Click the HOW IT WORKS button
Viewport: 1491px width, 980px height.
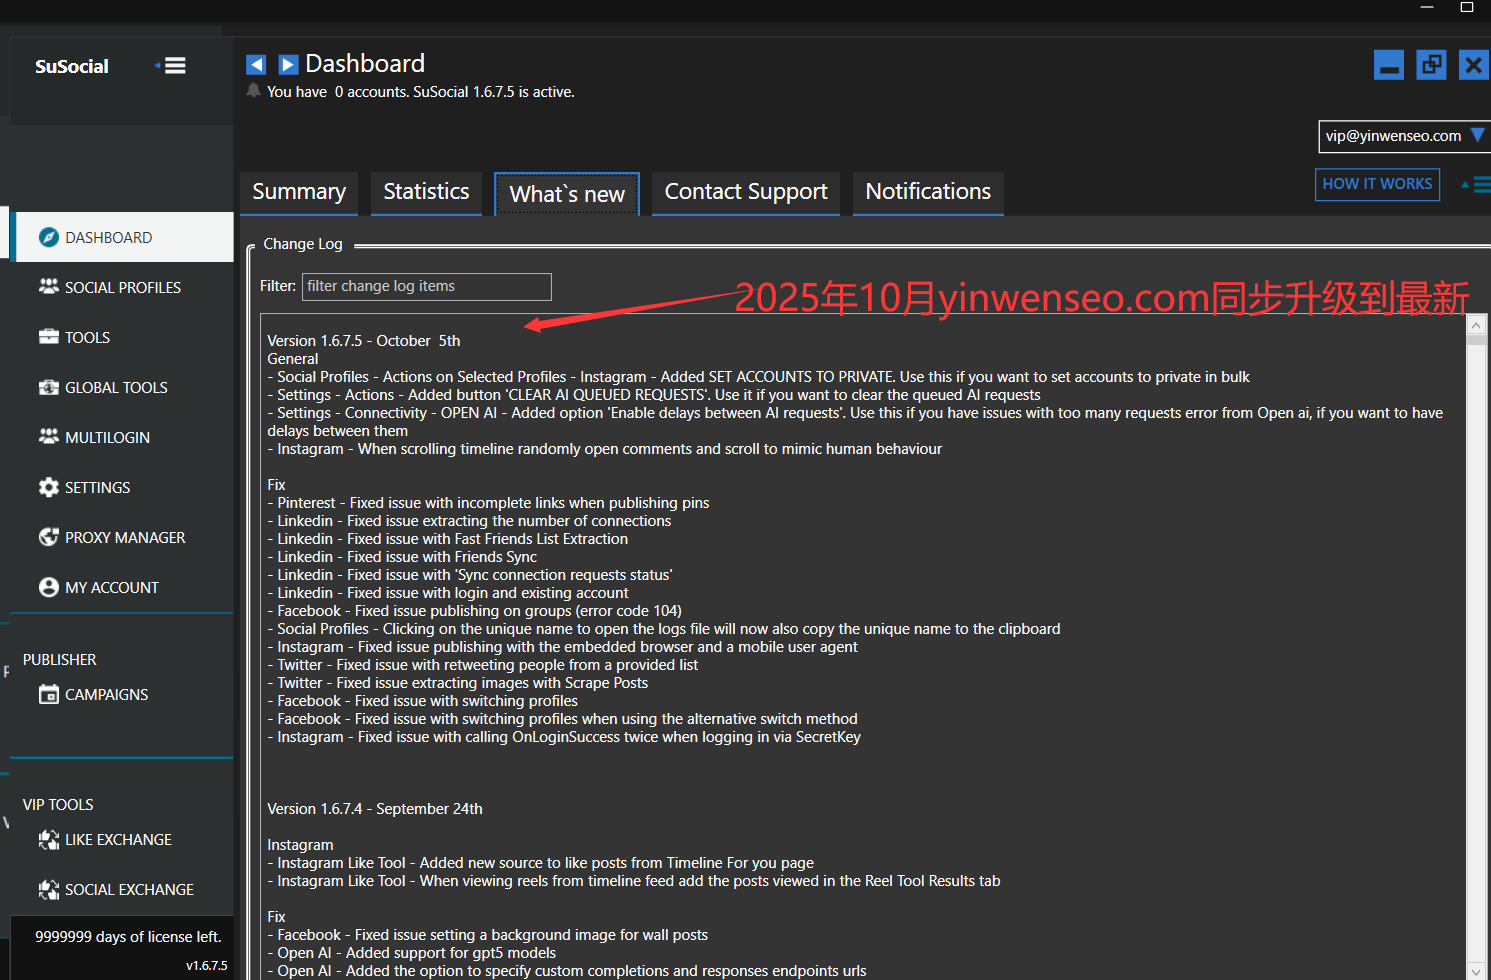[x=1376, y=184]
